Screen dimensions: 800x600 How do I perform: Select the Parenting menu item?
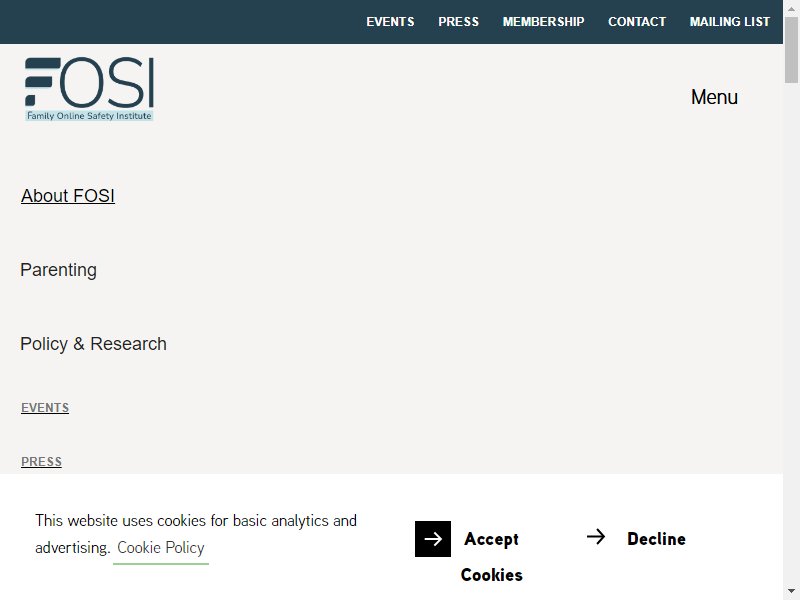(x=58, y=270)
